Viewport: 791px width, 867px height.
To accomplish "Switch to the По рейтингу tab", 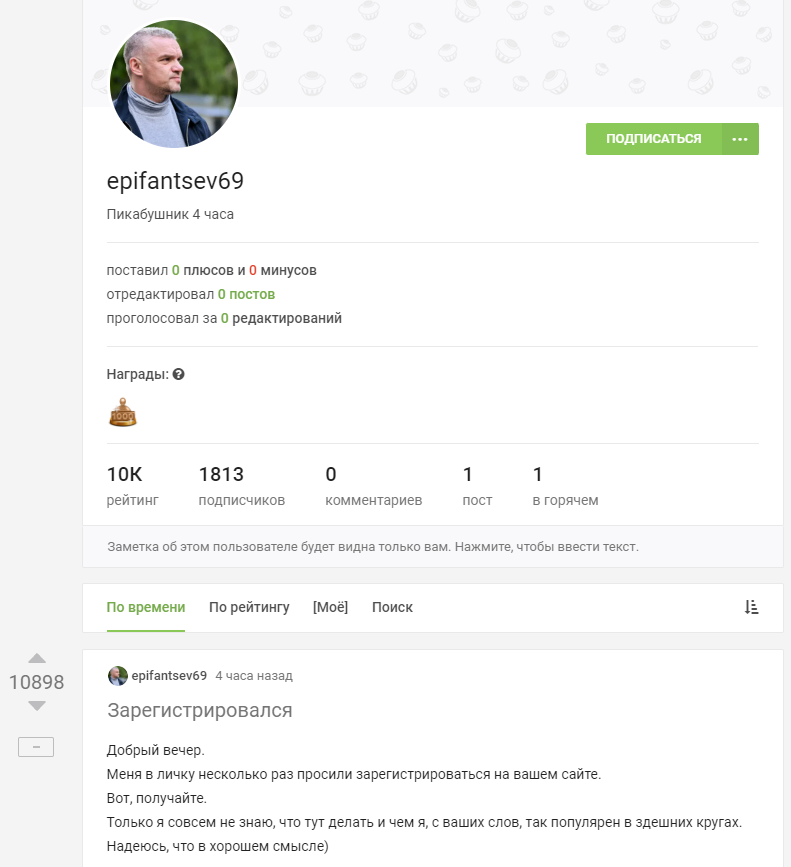I will click(249, 607).
